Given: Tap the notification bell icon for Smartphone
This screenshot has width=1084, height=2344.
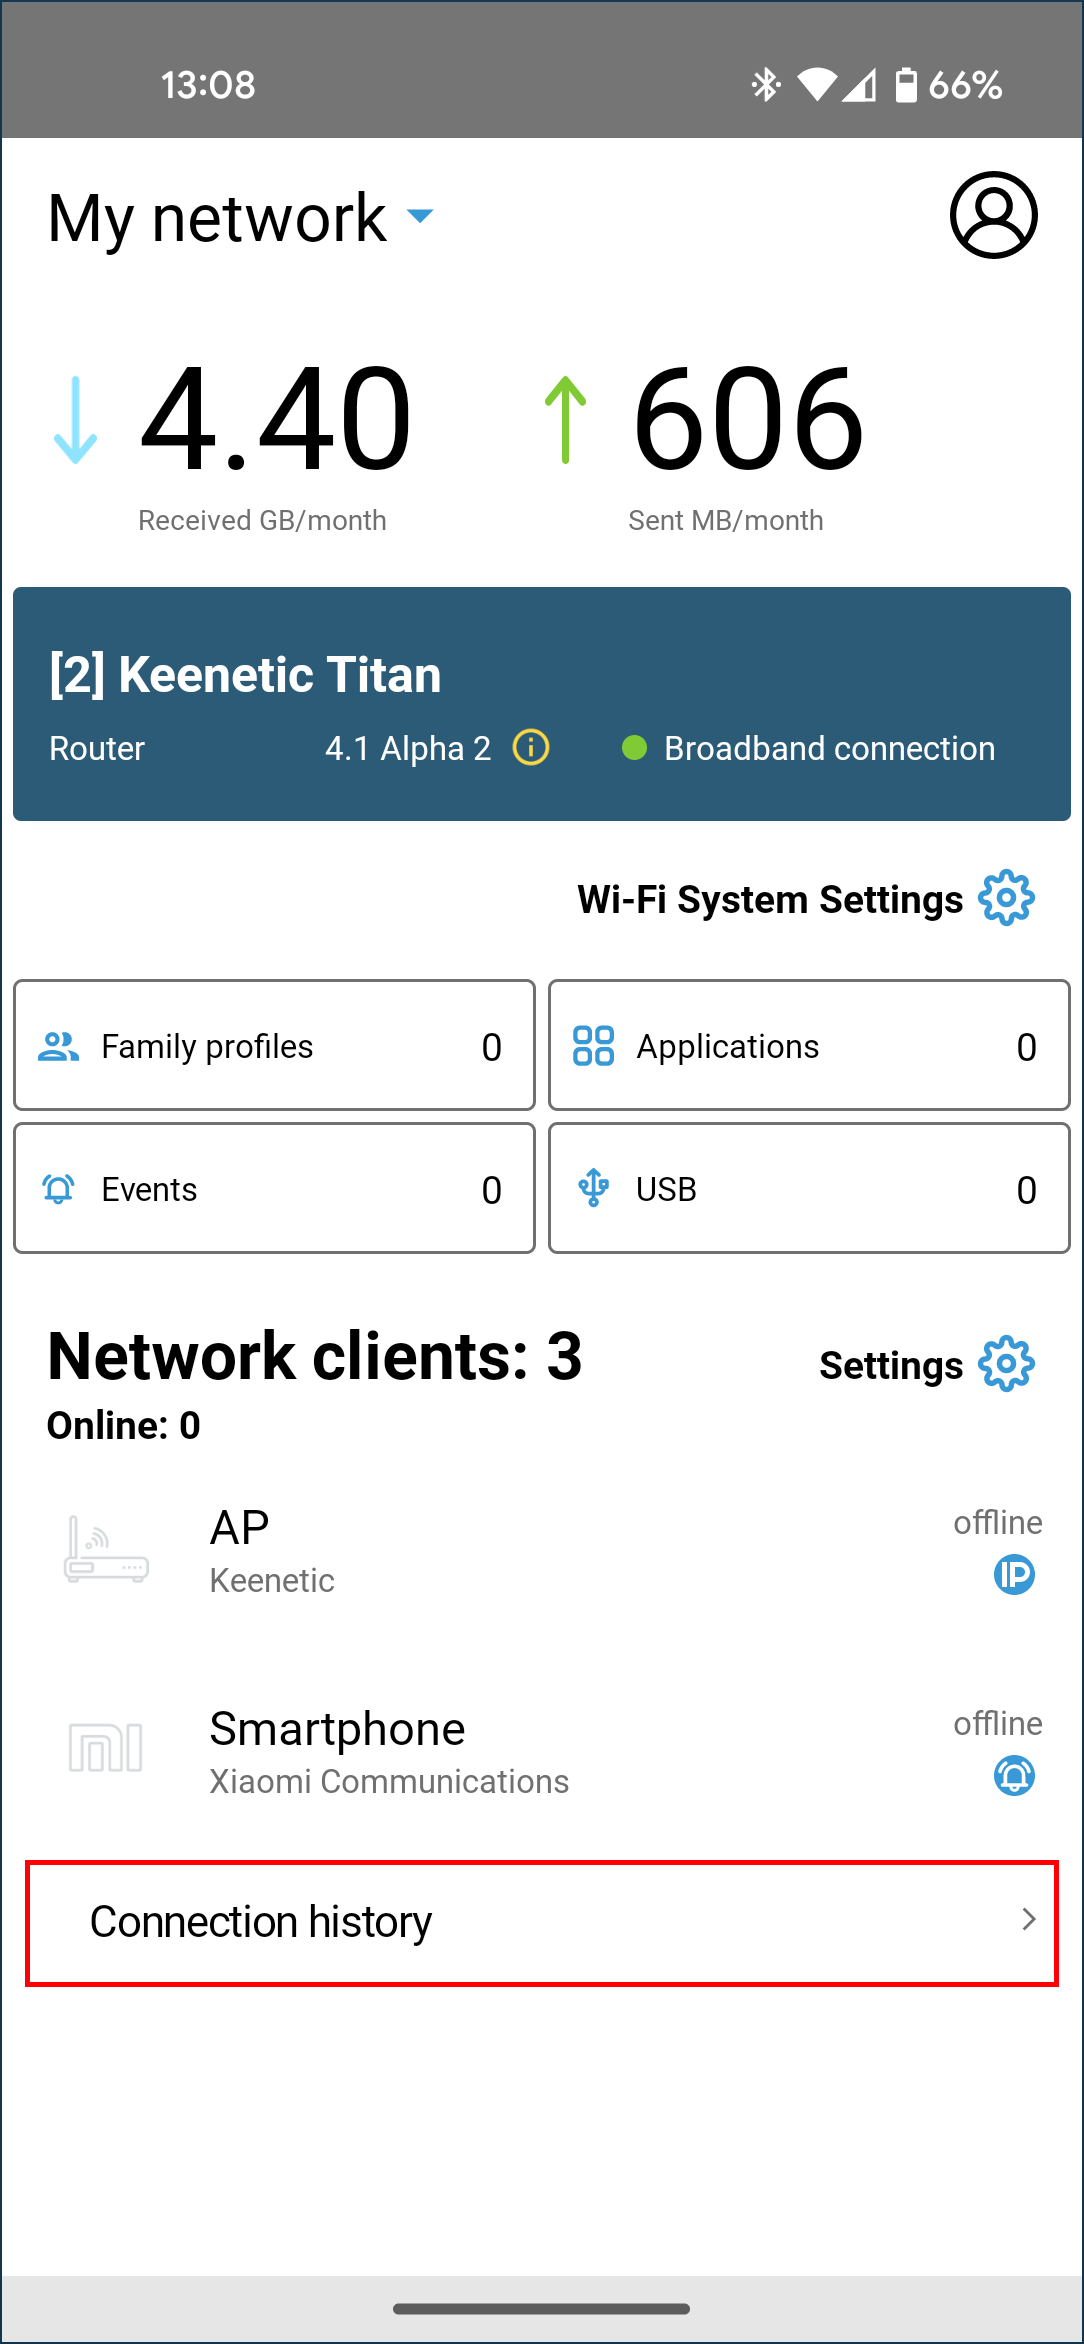Looking at the screenshot, I should pos(1014,1776).
